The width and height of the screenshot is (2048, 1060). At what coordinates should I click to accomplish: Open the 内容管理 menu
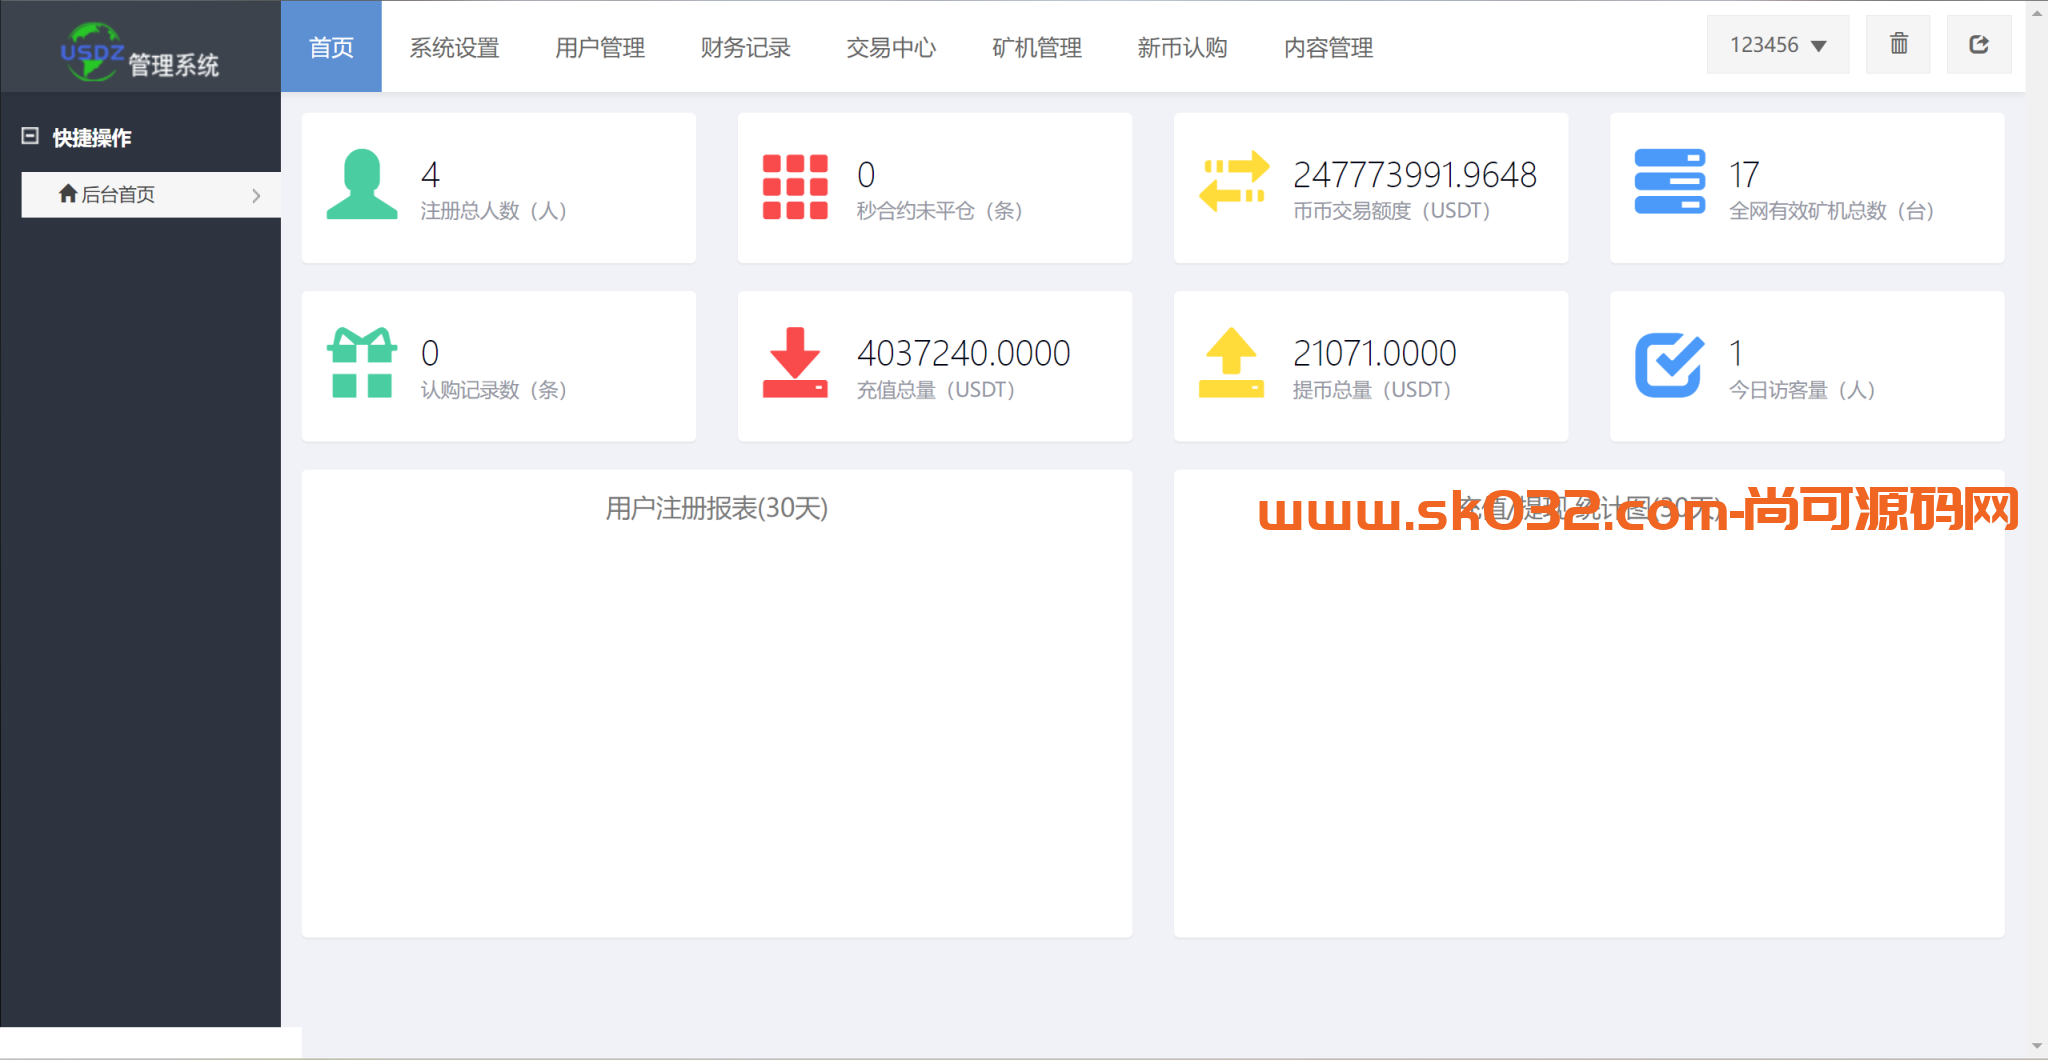click(x=1328, y=47)
